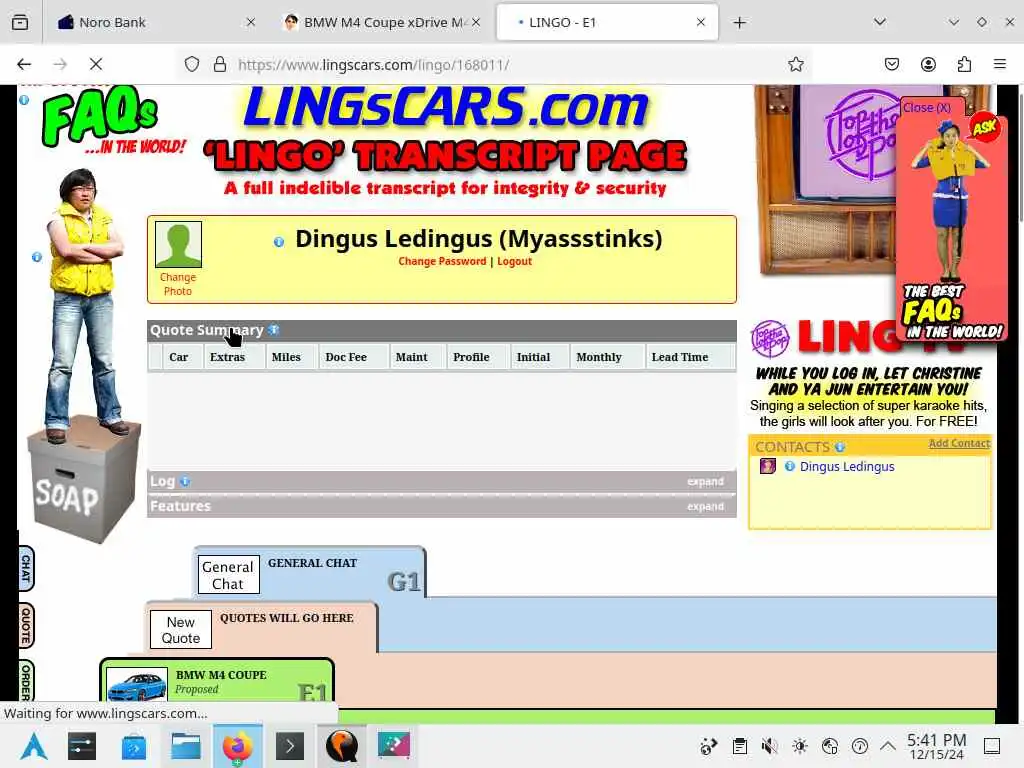The image size is (1024, 768).
Task: Go back with the browser back arrow
Action: pos(24,64)
